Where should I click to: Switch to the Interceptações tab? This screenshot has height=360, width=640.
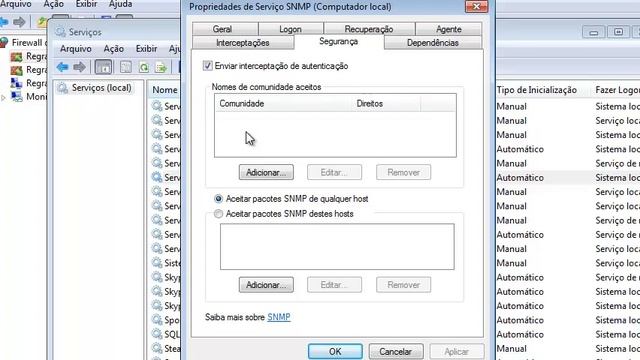click(242, 42)
